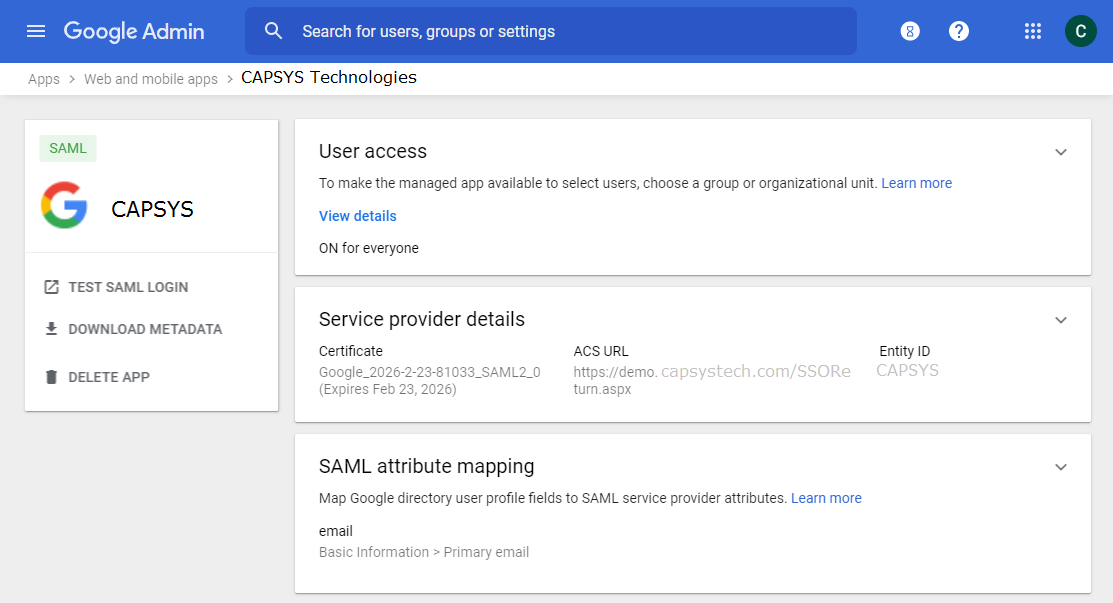Click the DELETE APP button
The width and height of the screenshot is (1113, 603).
(97, 377)
